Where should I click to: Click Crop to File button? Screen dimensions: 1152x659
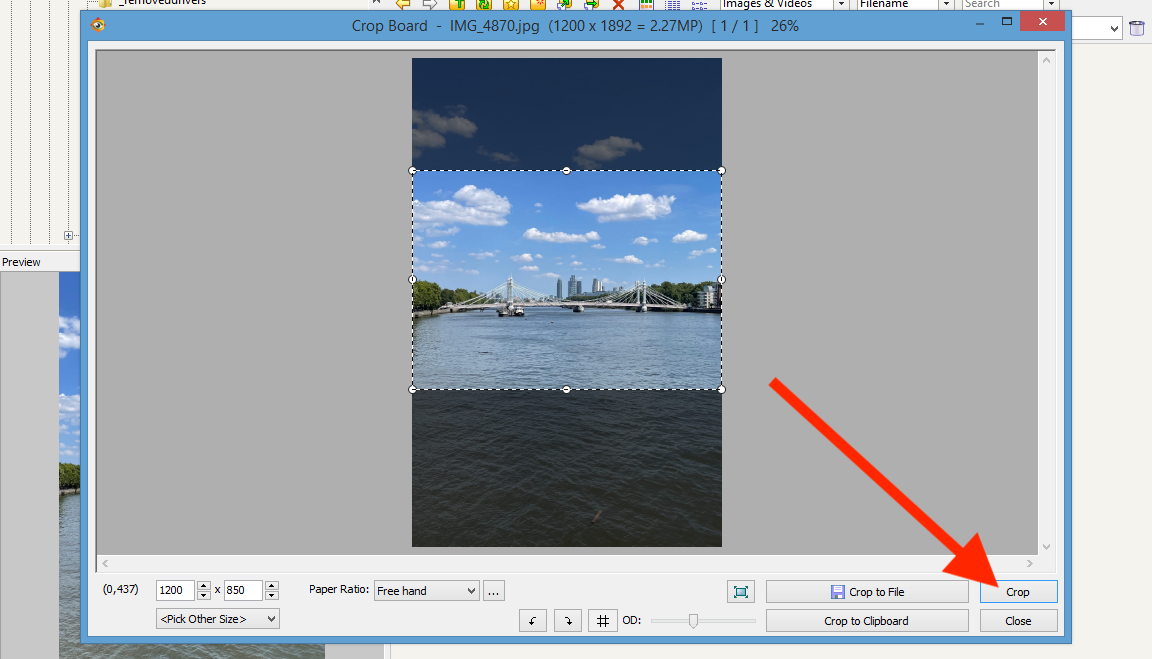pyautogui.click(x=867, y=591)
